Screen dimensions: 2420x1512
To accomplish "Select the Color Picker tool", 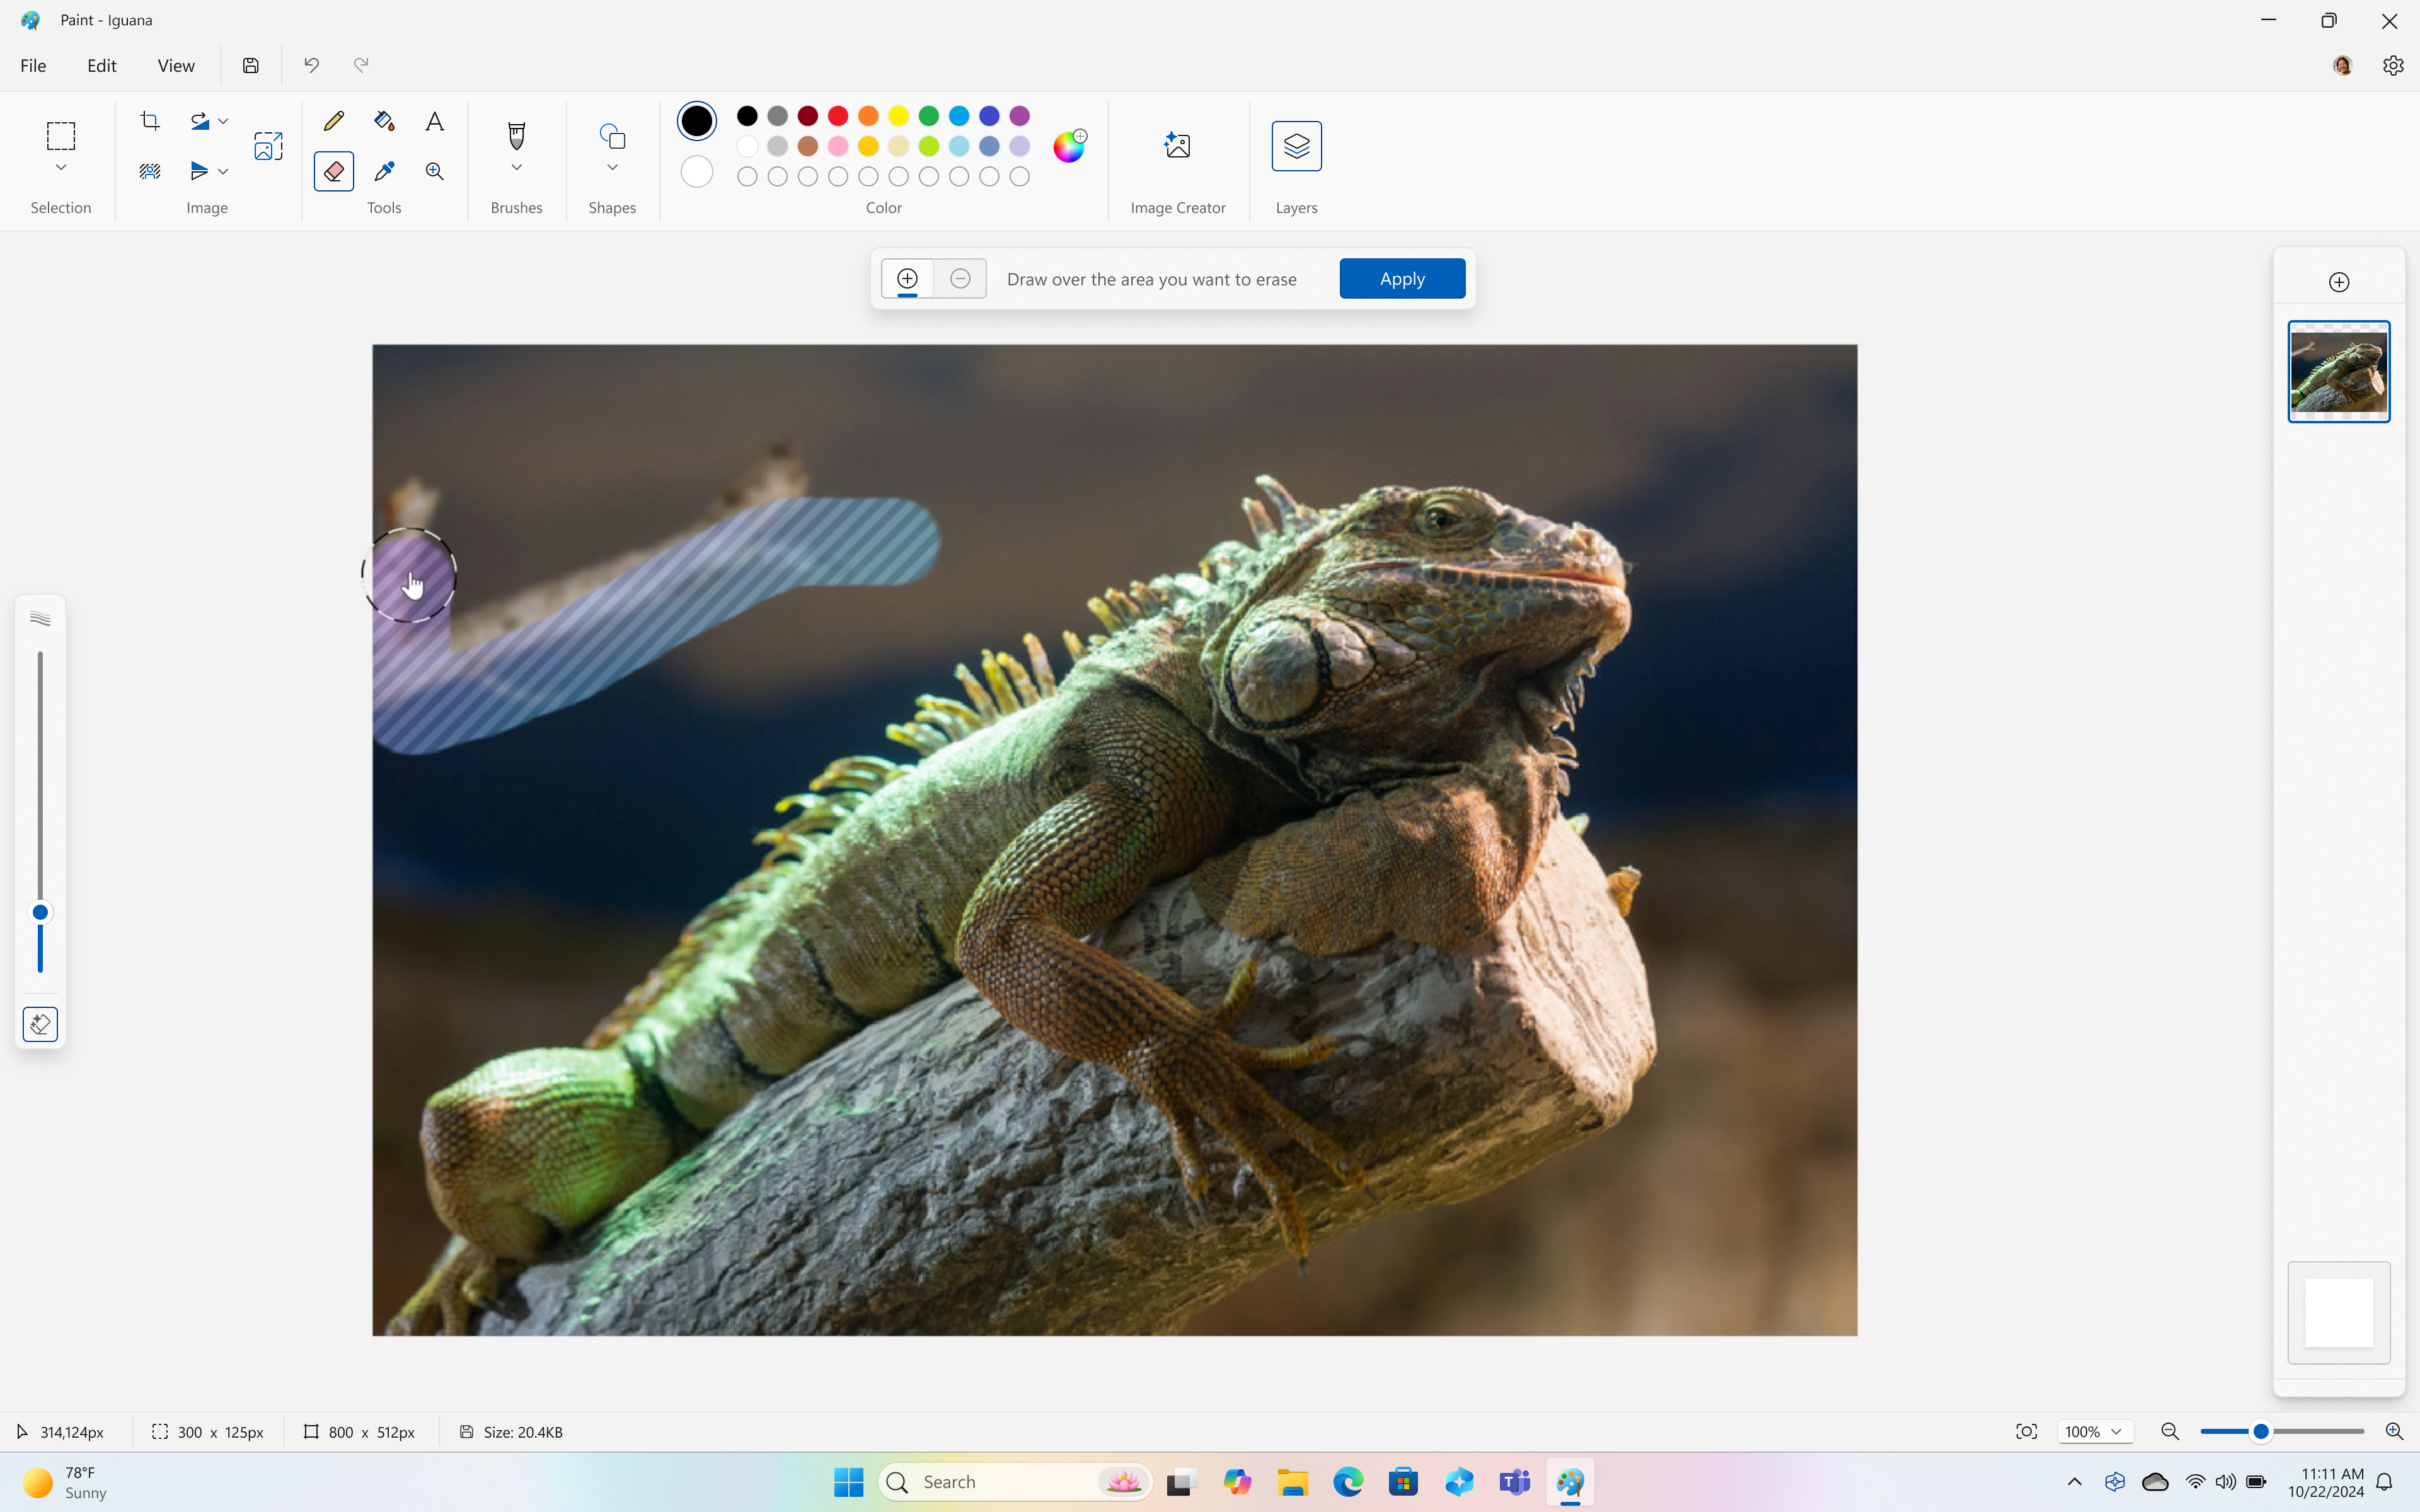I will [x=383, y=171].
